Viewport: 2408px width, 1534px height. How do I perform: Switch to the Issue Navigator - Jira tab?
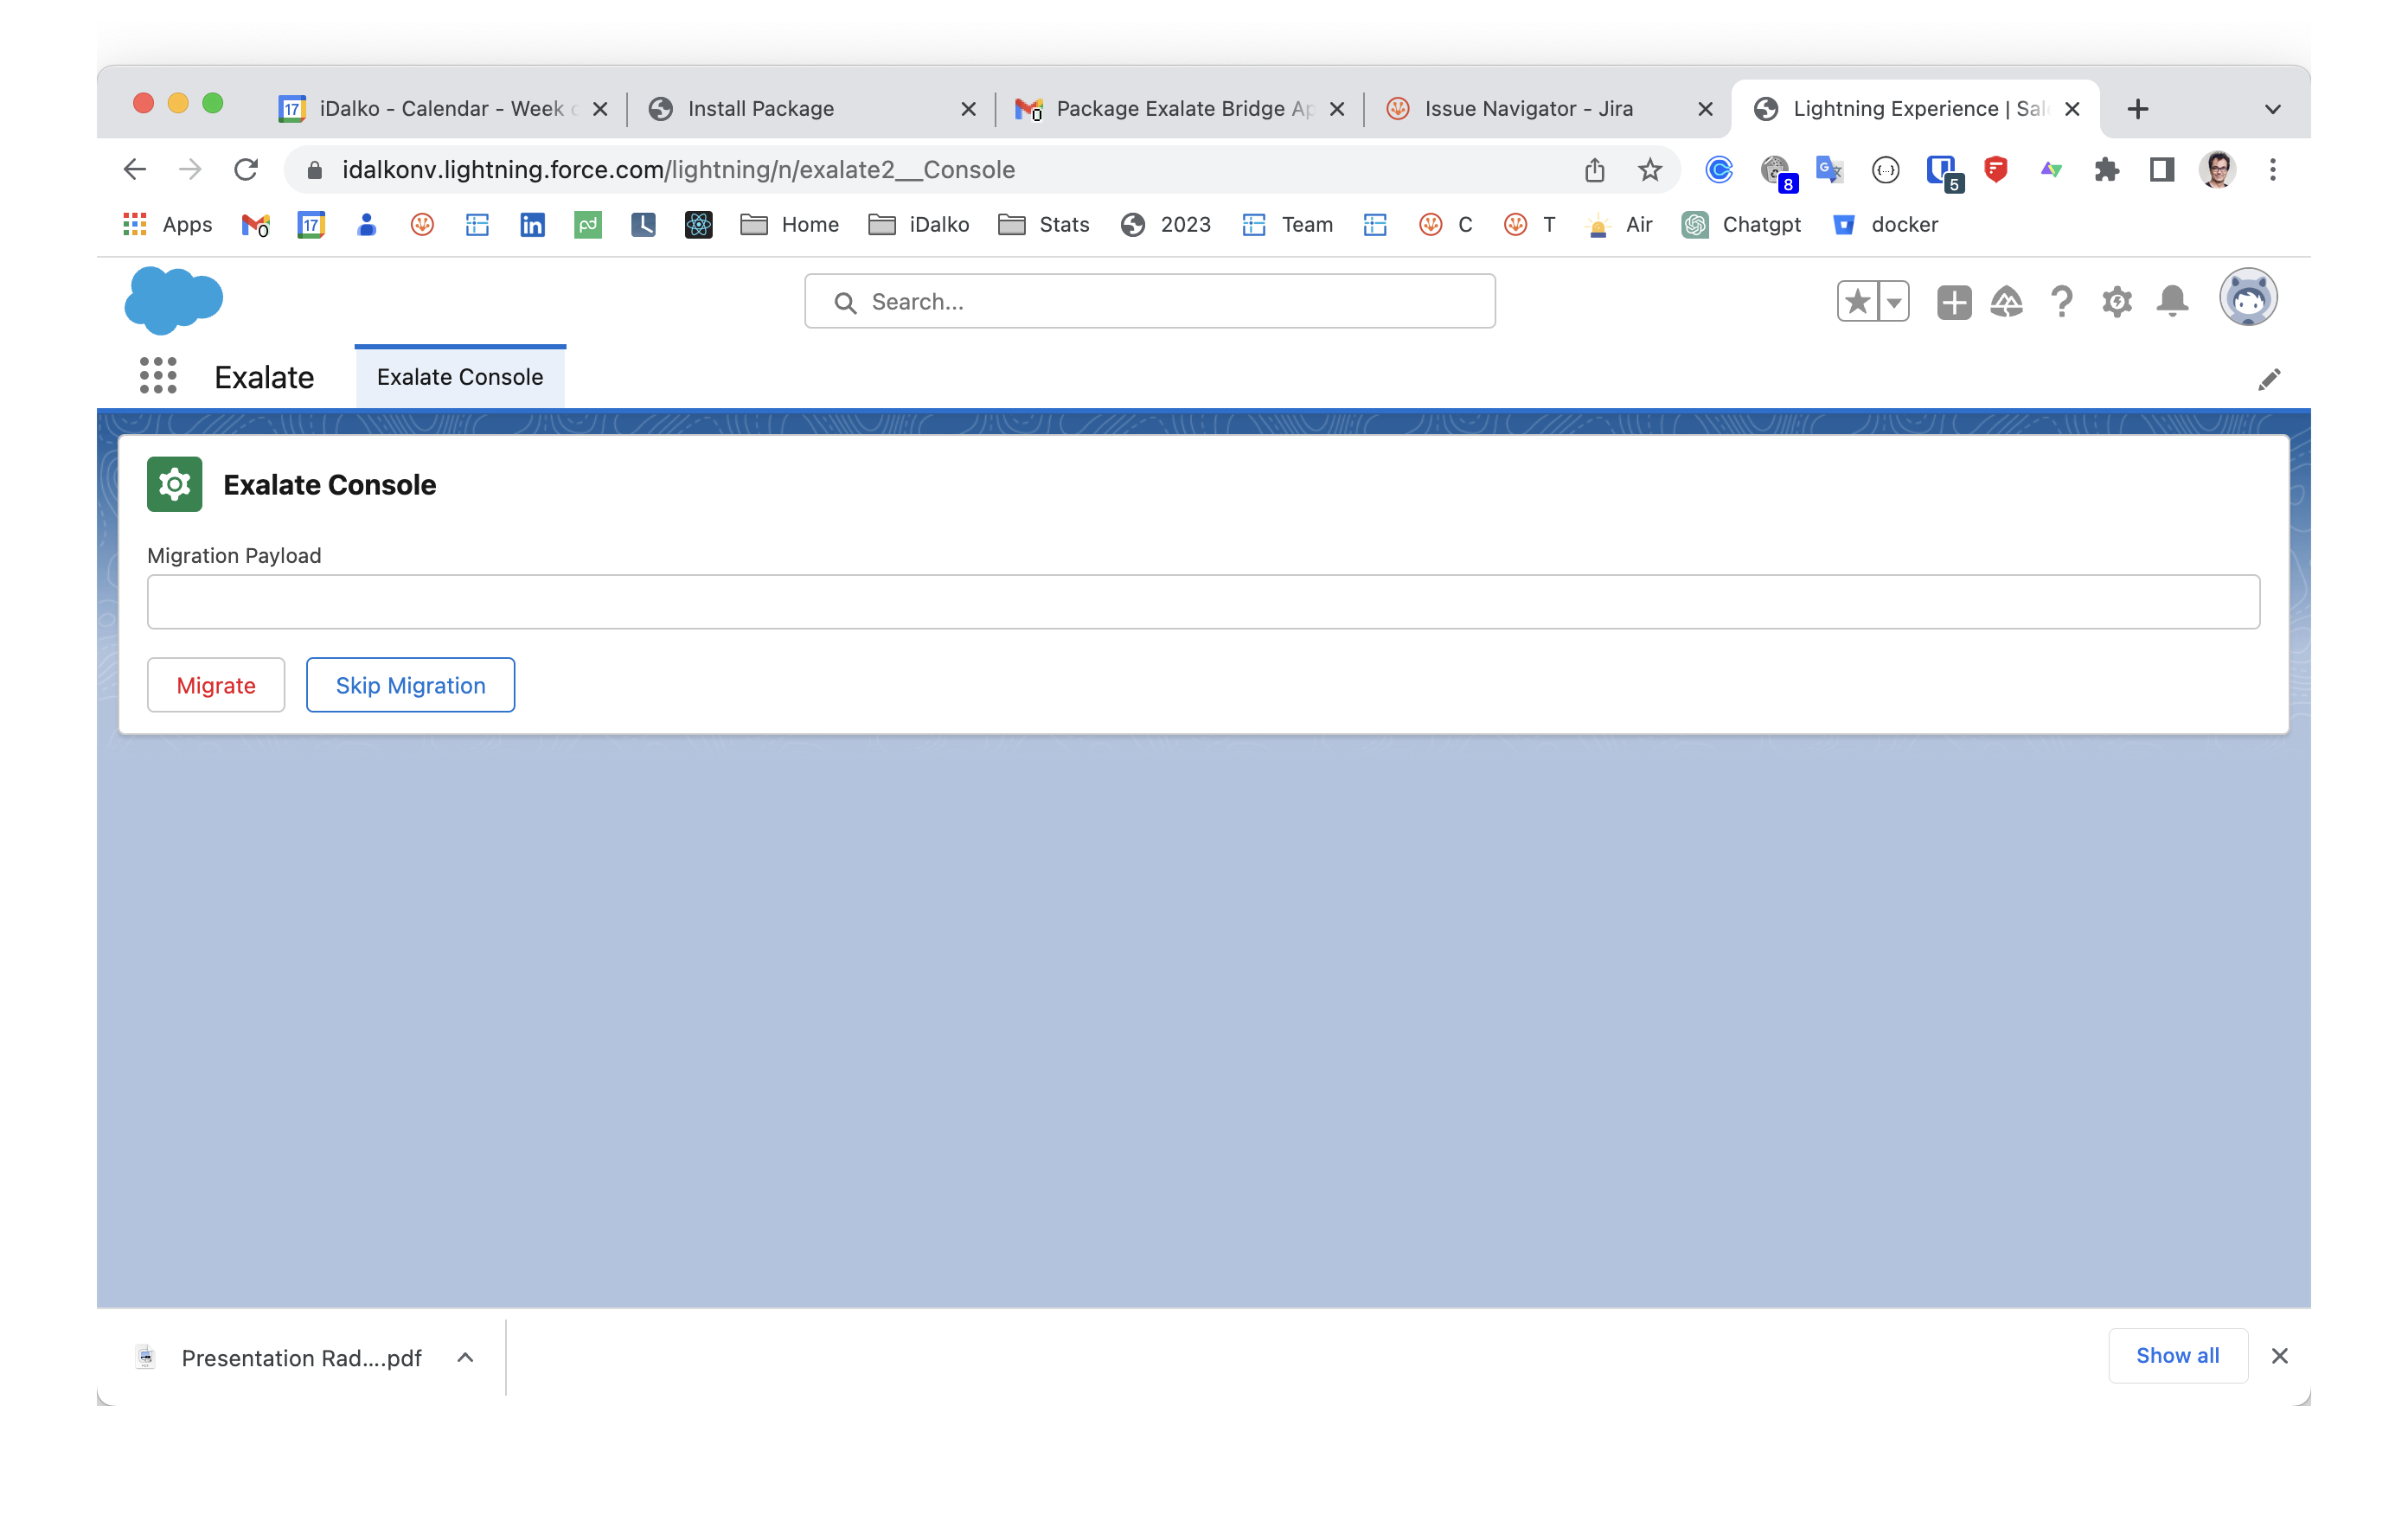click(x=1528, y=109)
